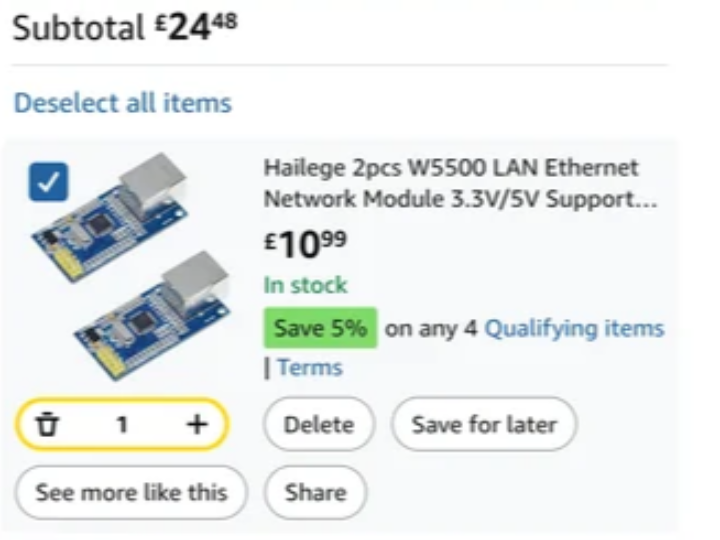This screenshot has height=540, width=720.
Task: Open the Qualifying items link
Action: pos(574,328)
